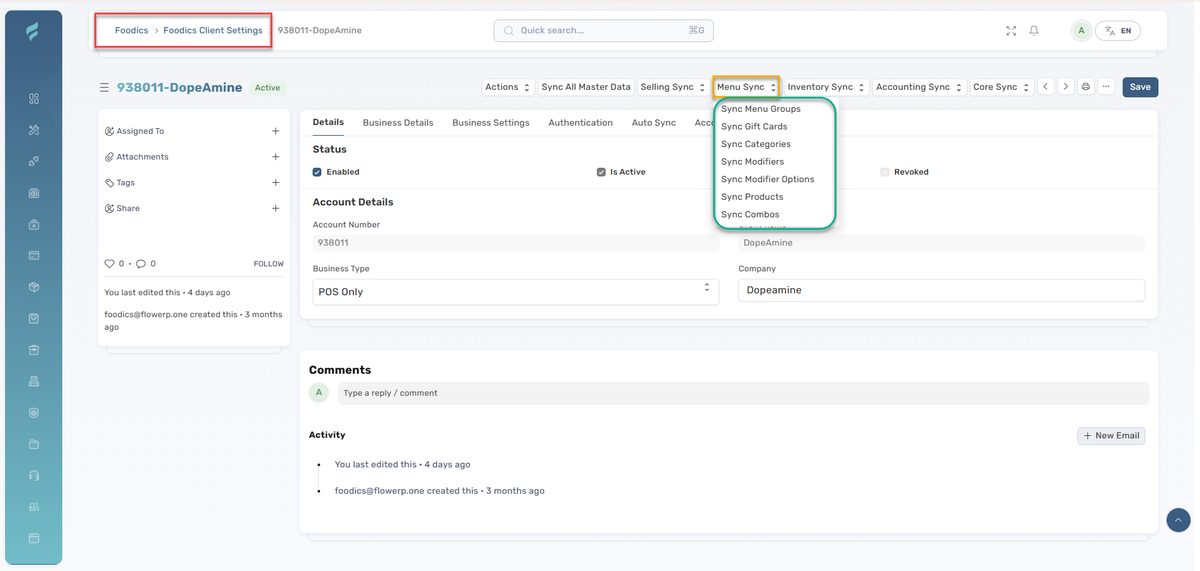The image size is (1200, 571).
Task: Click the print icon in toolbar
Action: click(x=1086, y=87)
